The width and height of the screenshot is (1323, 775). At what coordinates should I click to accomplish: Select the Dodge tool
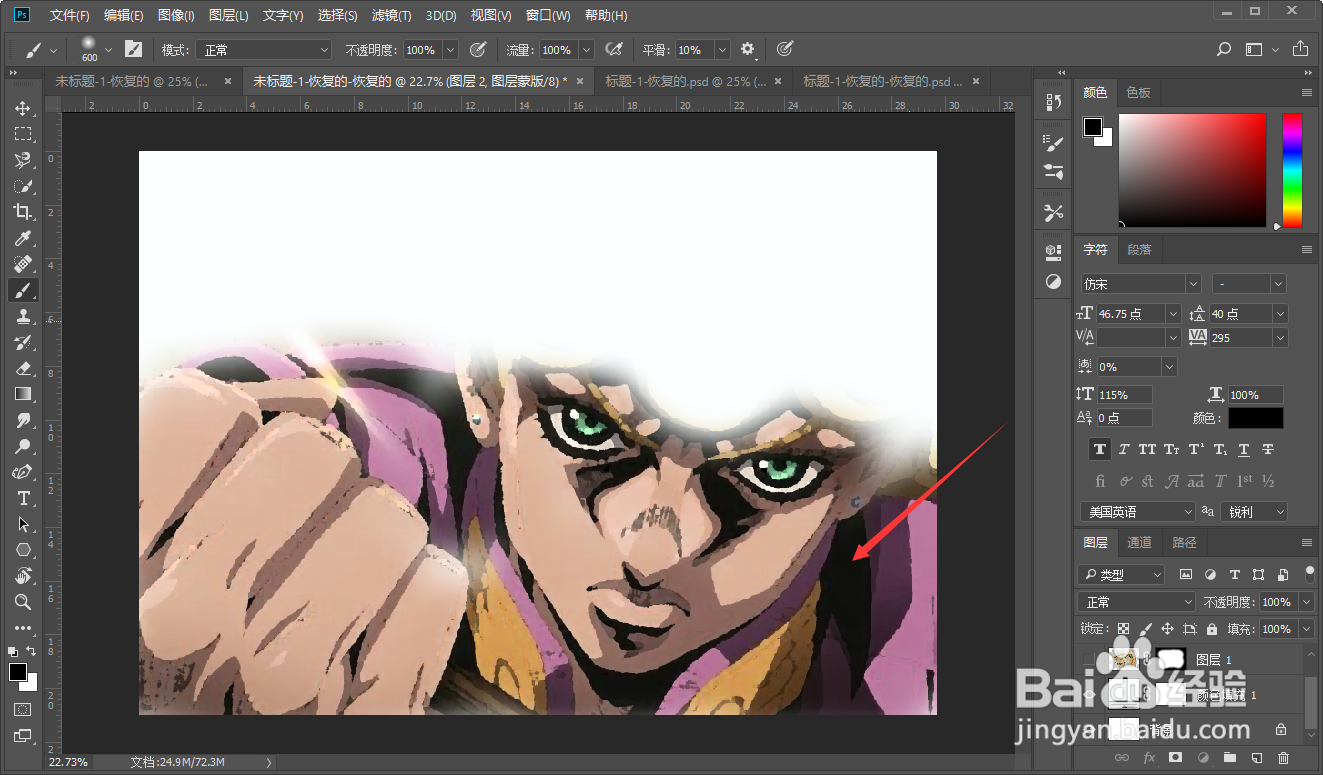click(22, 446)
